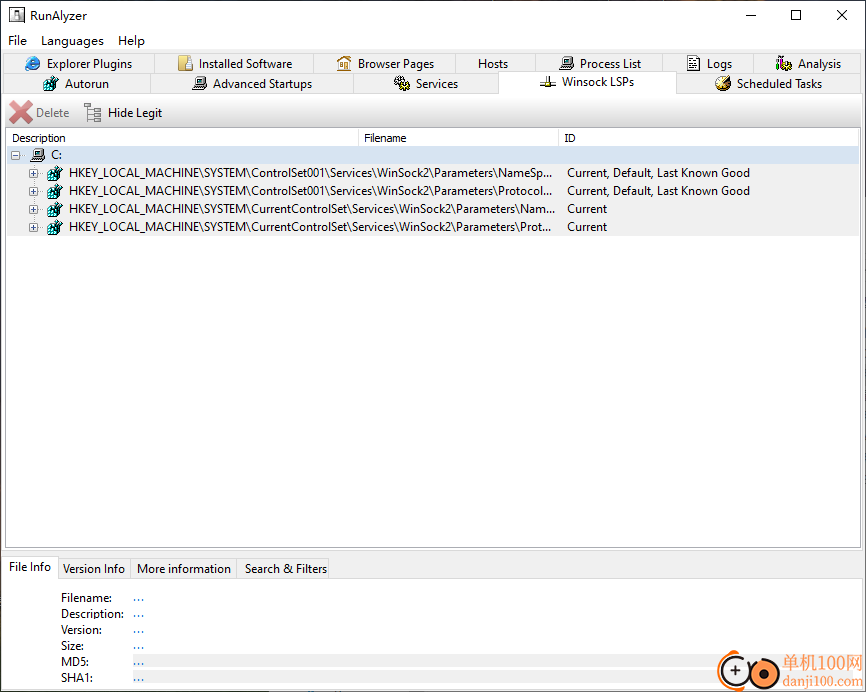866x692 pixels.
Task: Click the Filename value dots in File Info
Action: [138, 599]
